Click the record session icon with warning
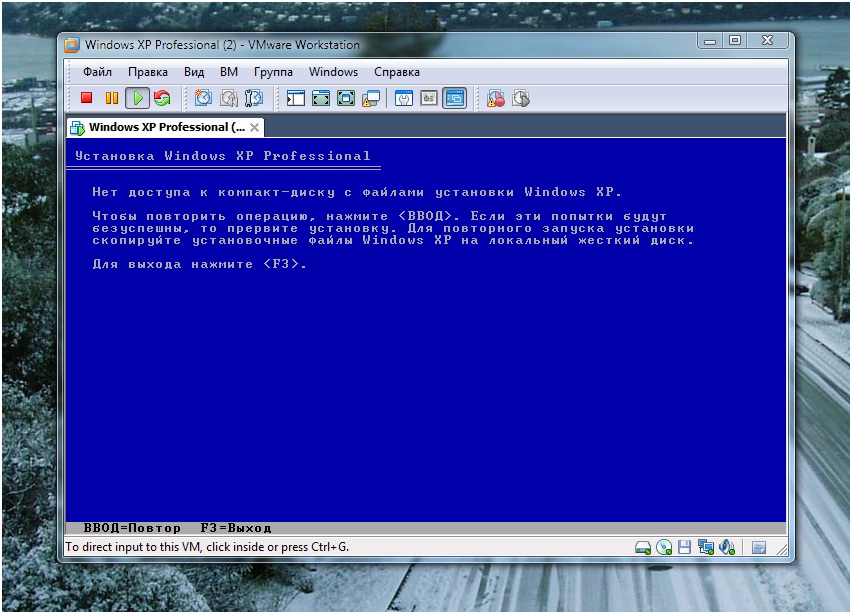The height and width of the screenshot is (614, 852). point(496,98)
